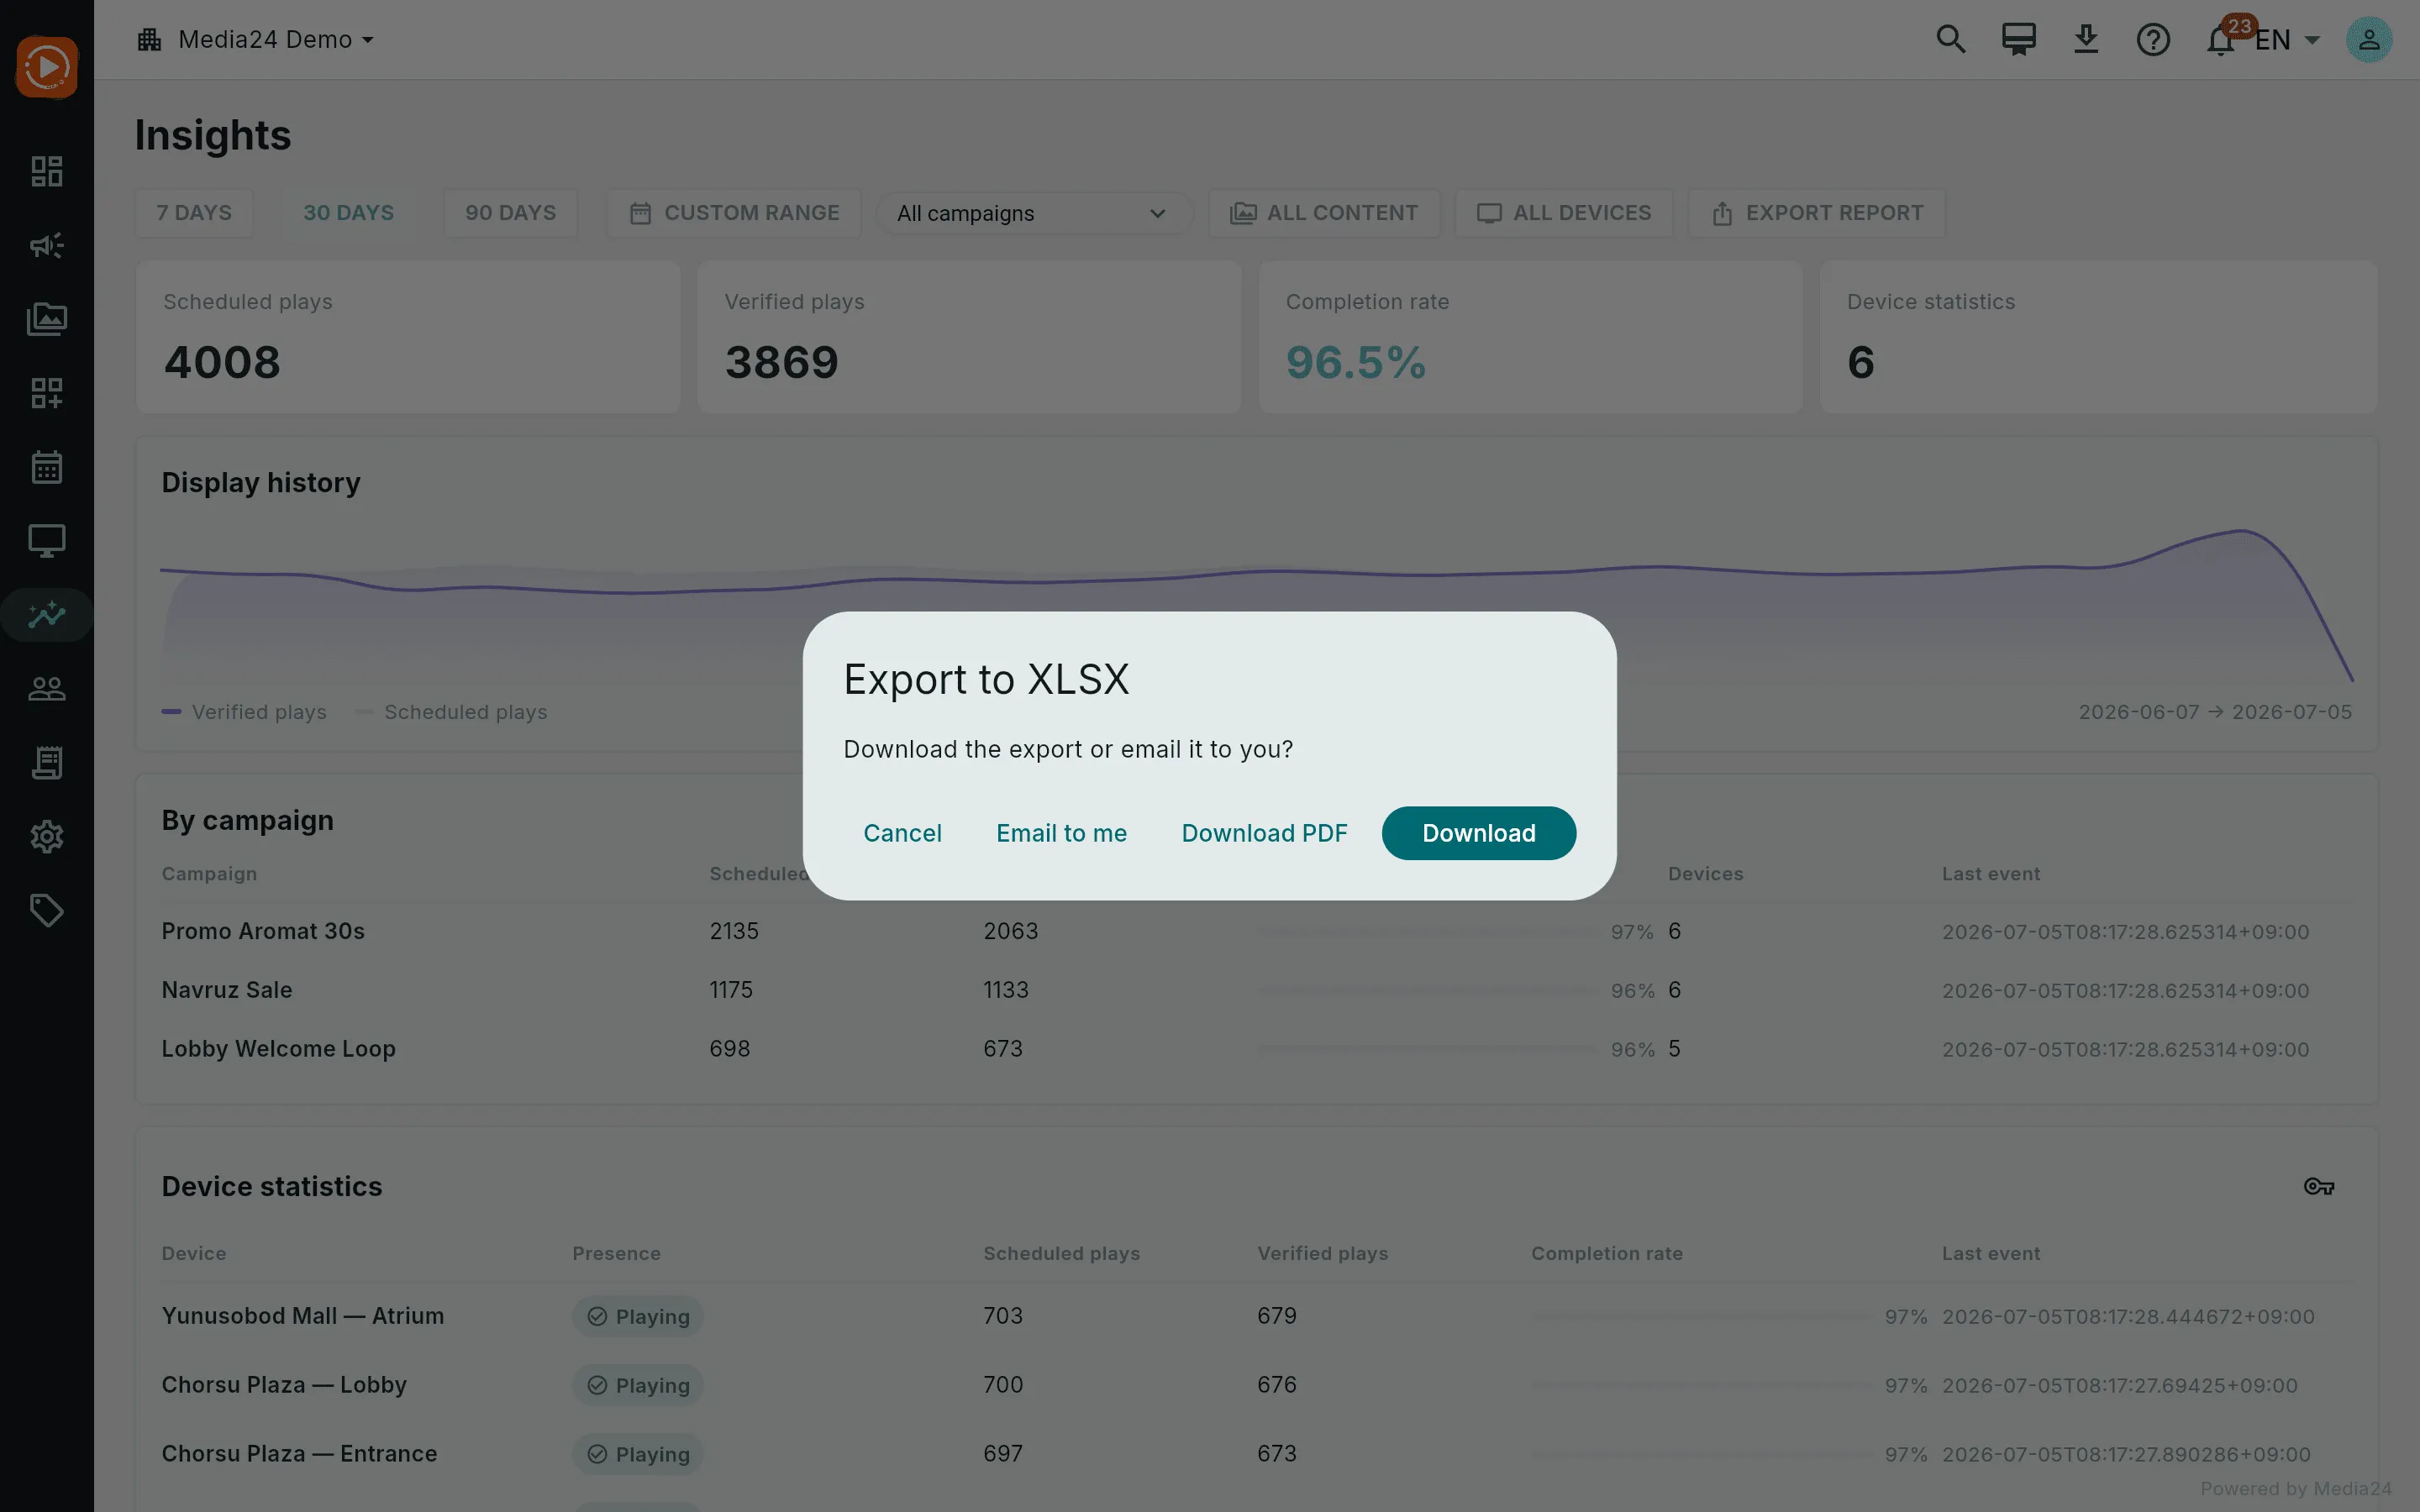Click Navruz Sale completion bar
2420x1512 pixels.
pyautogui.click(x=1428, y=991)
